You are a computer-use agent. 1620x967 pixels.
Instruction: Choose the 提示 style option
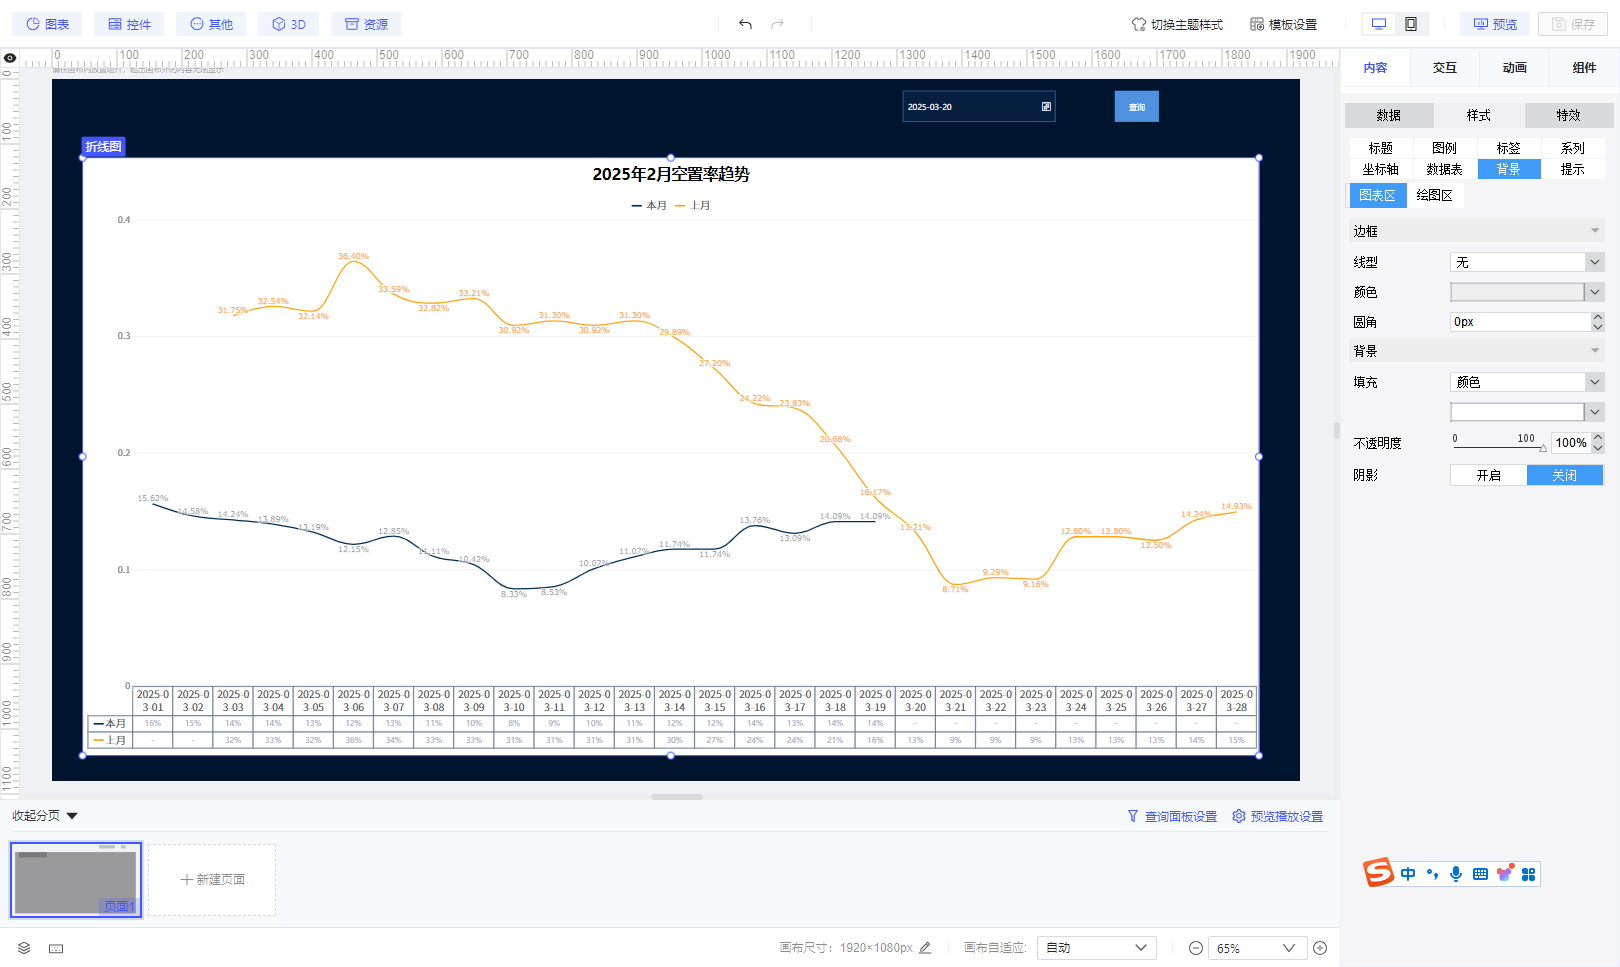(1573, 169)
